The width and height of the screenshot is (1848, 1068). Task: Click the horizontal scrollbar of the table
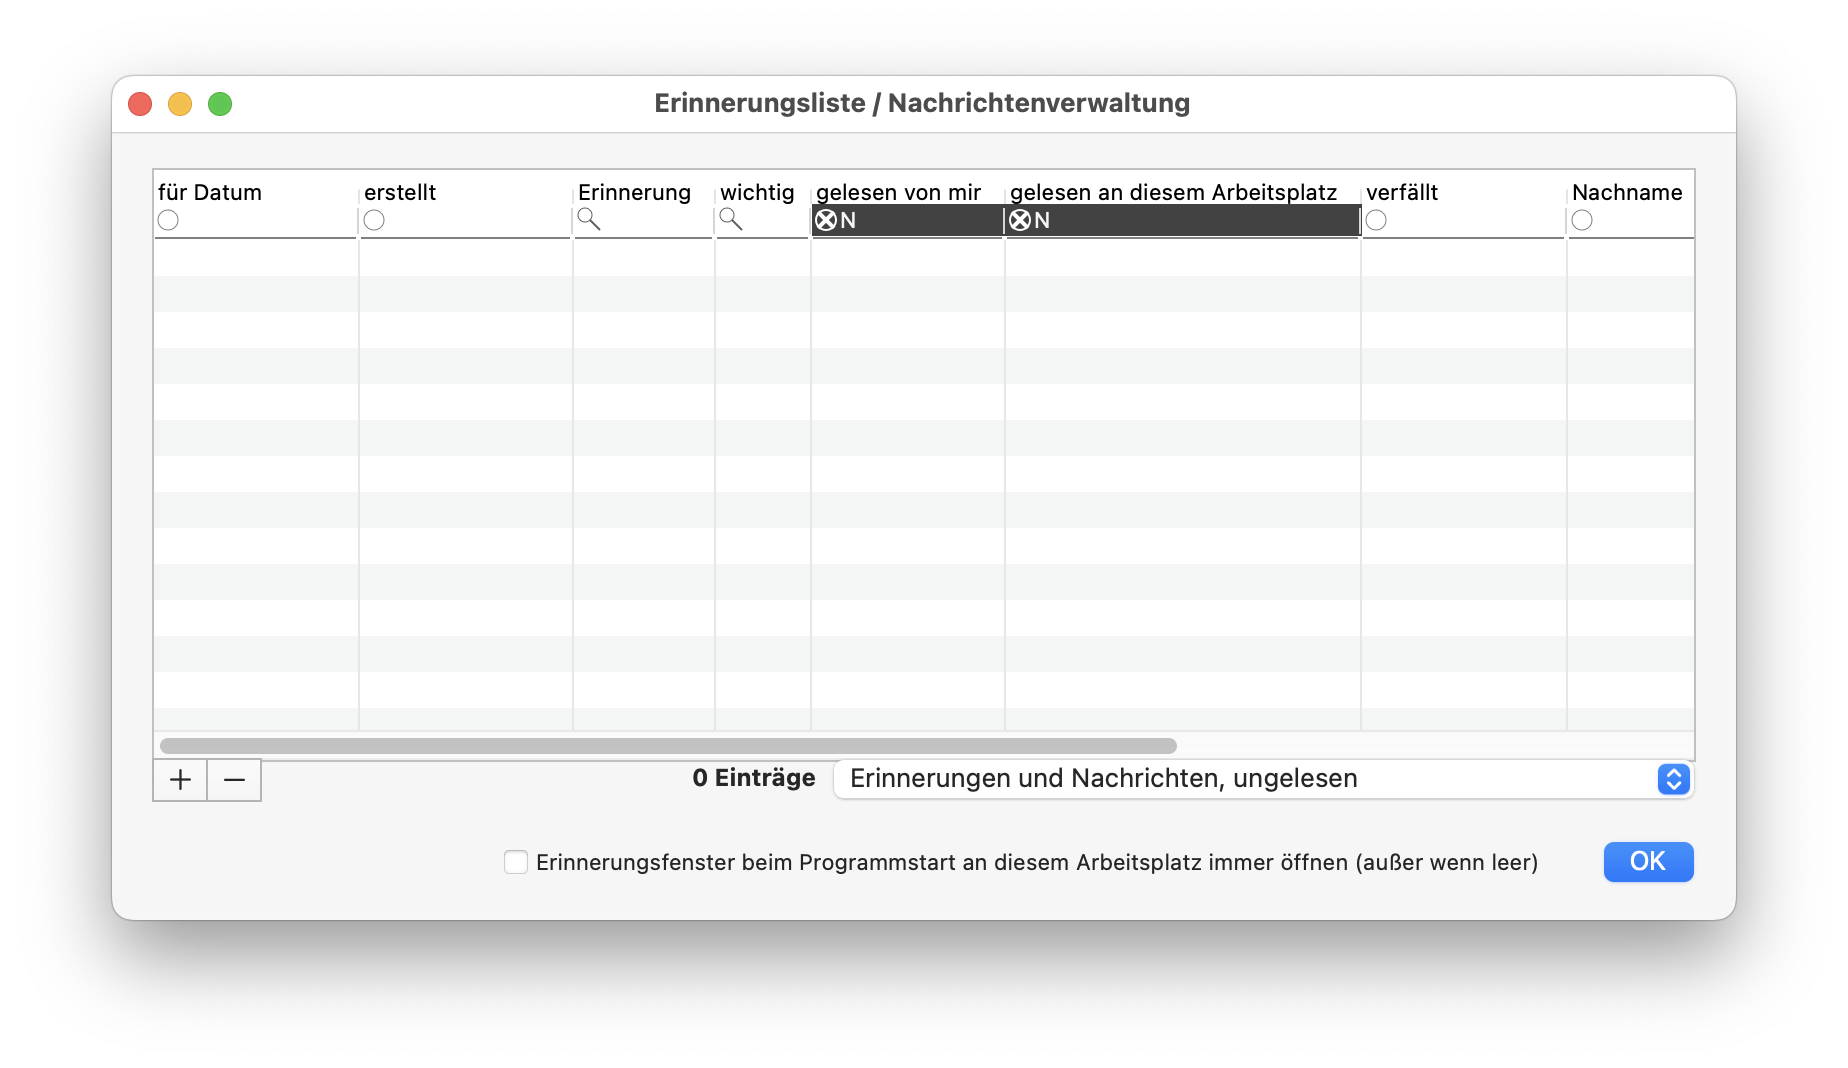668,746
